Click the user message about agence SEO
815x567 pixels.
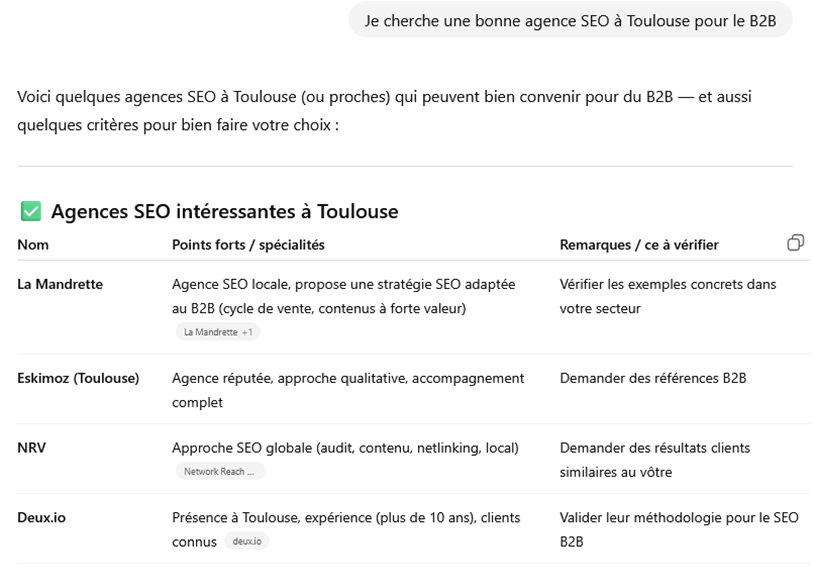tap(570, 20)
